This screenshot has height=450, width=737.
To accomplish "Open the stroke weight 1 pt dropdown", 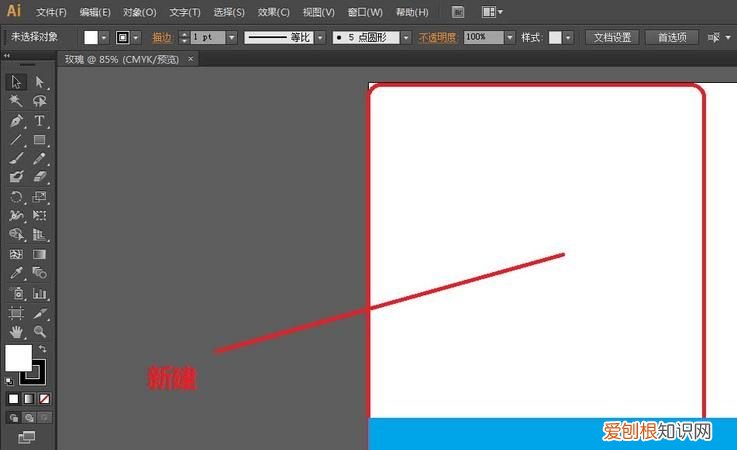I will pos(232,38).
